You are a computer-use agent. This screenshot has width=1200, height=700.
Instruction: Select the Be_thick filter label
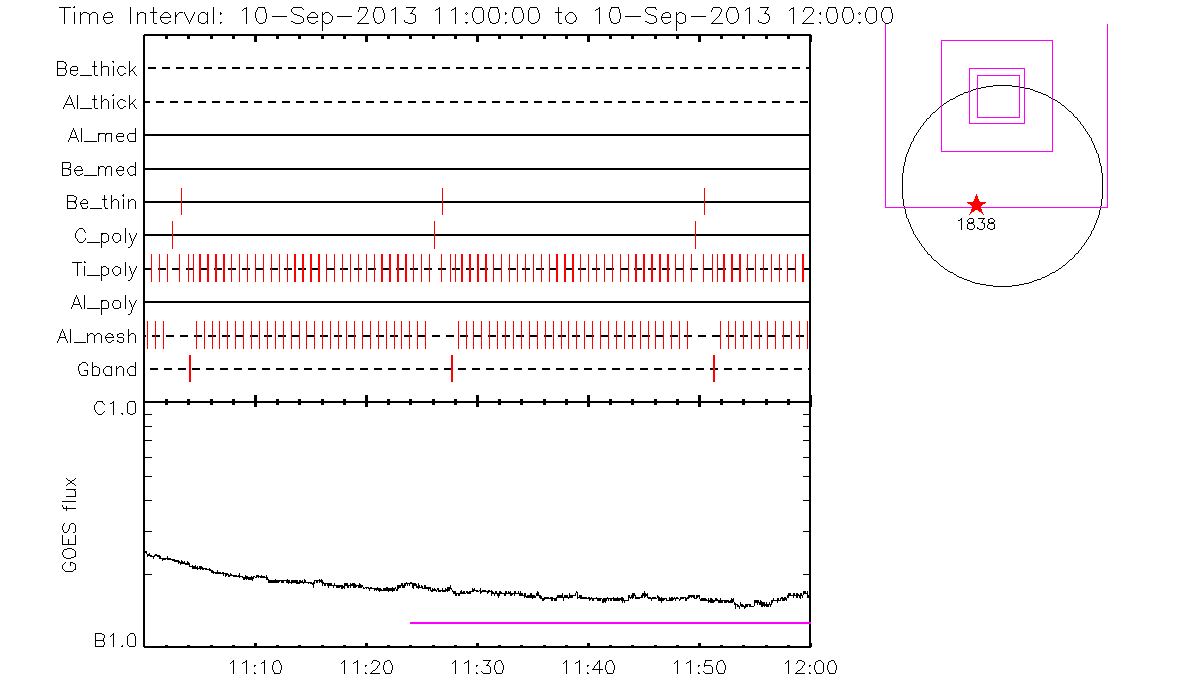(x=97, y=69)
